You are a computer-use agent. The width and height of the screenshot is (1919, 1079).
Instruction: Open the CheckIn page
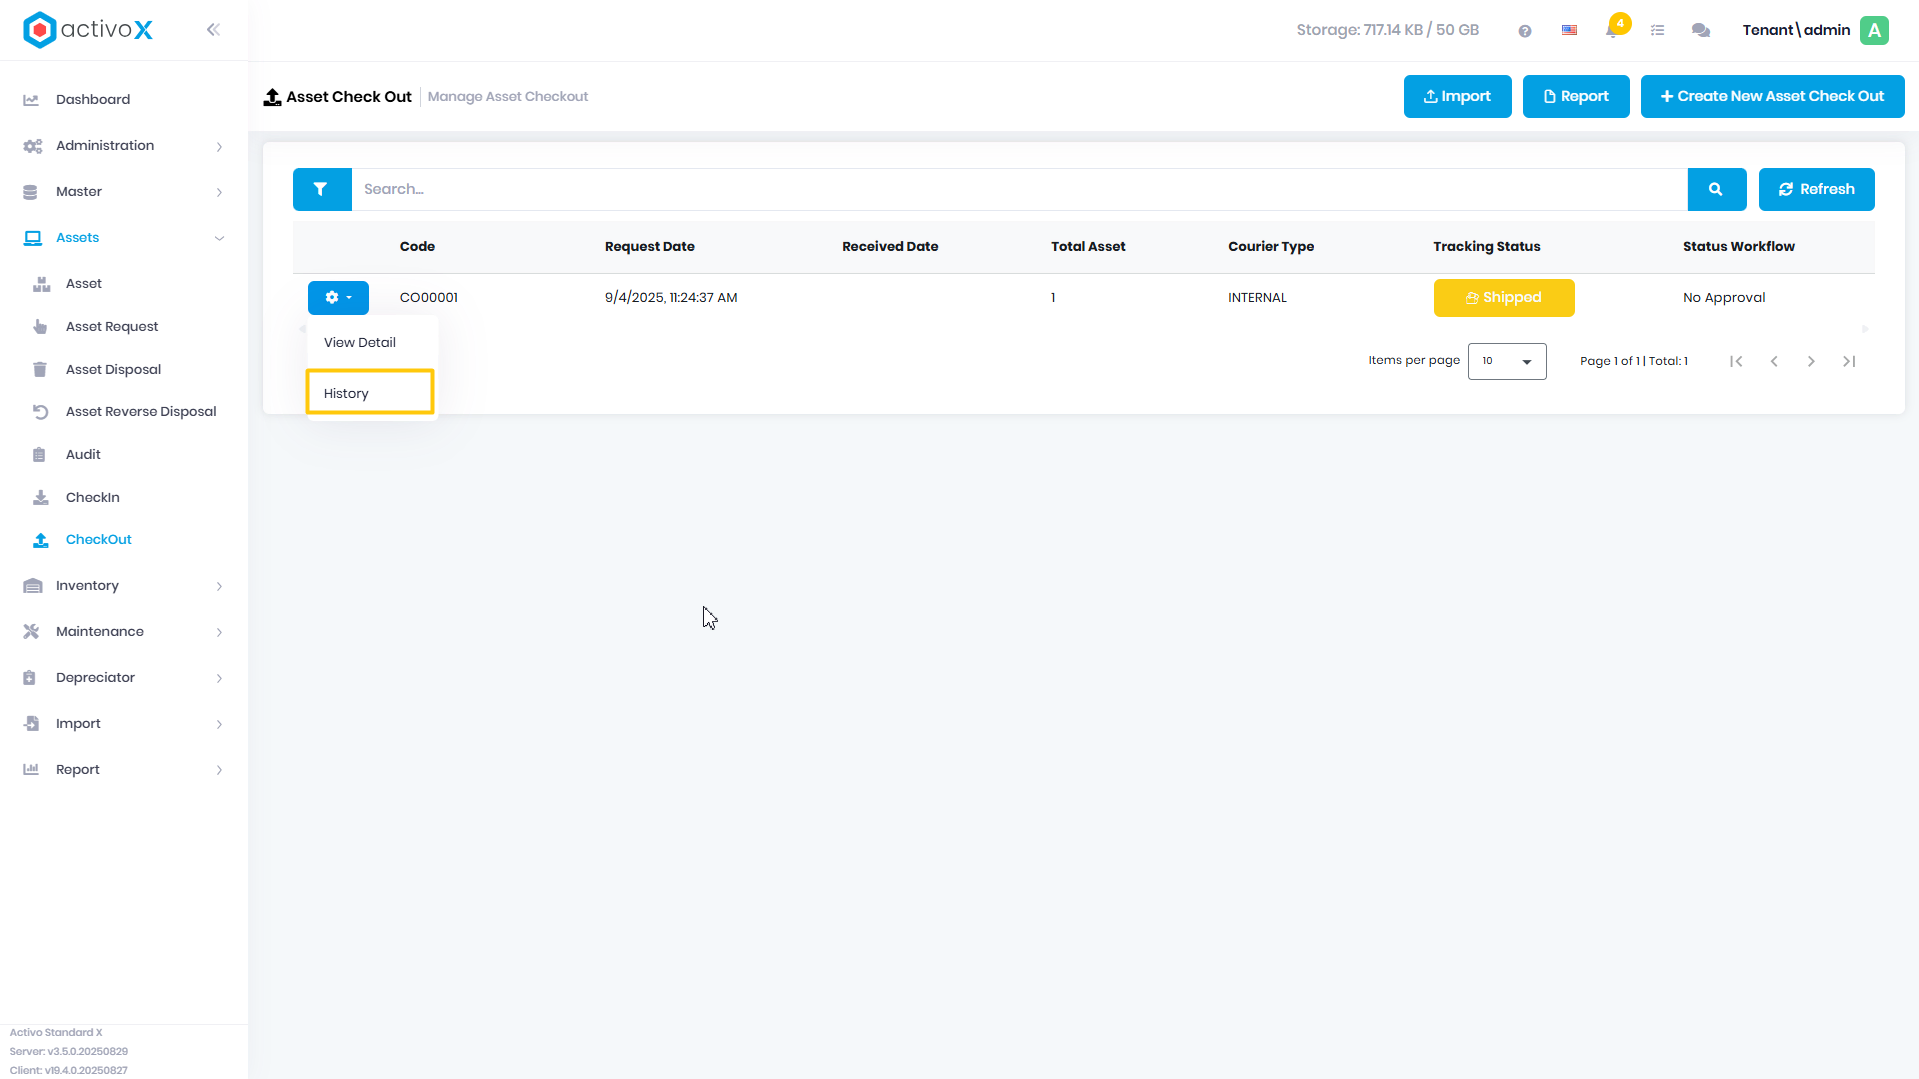(93, 498)
